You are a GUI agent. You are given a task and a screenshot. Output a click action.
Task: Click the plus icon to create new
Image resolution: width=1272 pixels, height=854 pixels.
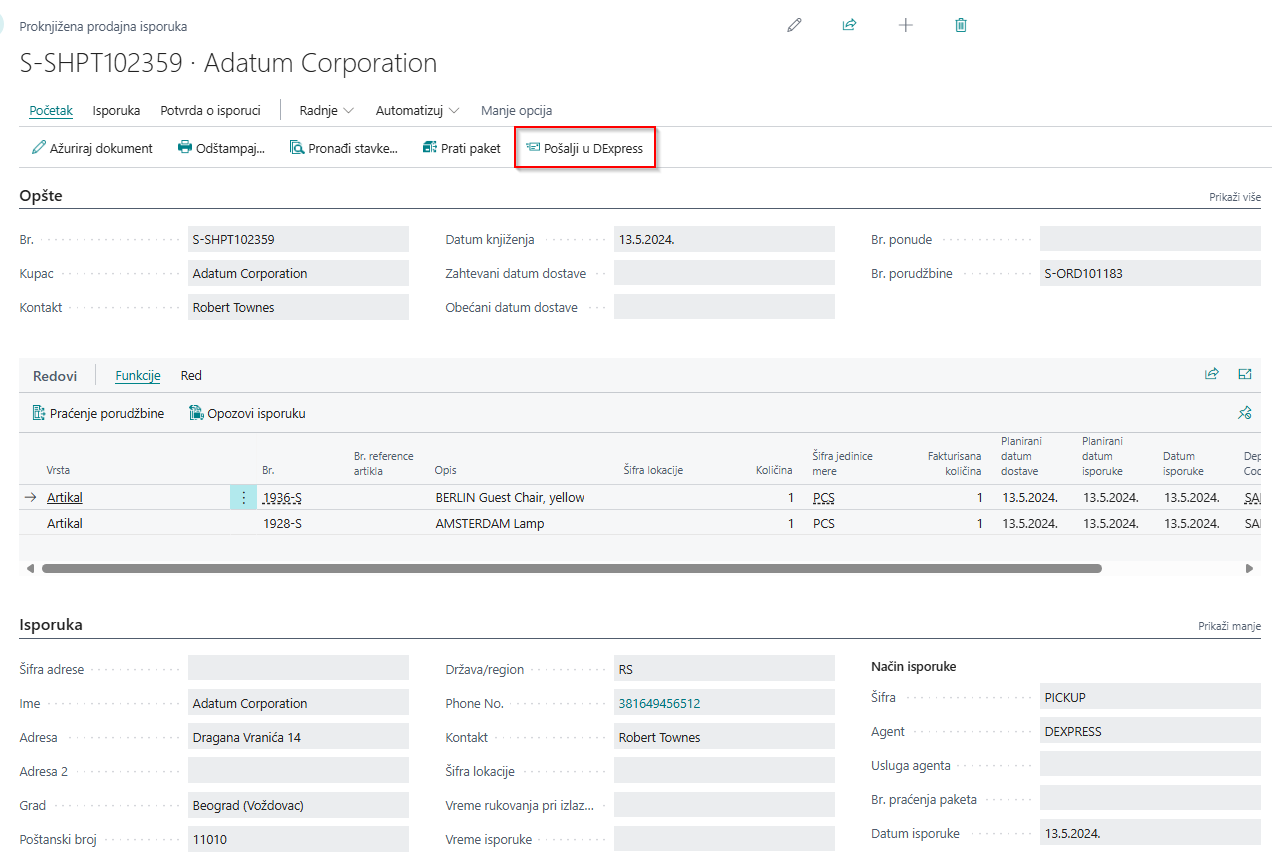(x=906, y=26)
